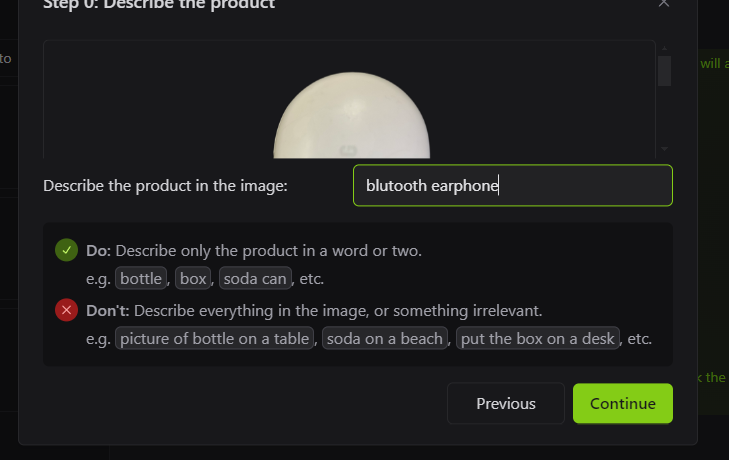Click 'put the box on a desk' example
This screenshot has width=729, height=460.
[x=537, y=338]
